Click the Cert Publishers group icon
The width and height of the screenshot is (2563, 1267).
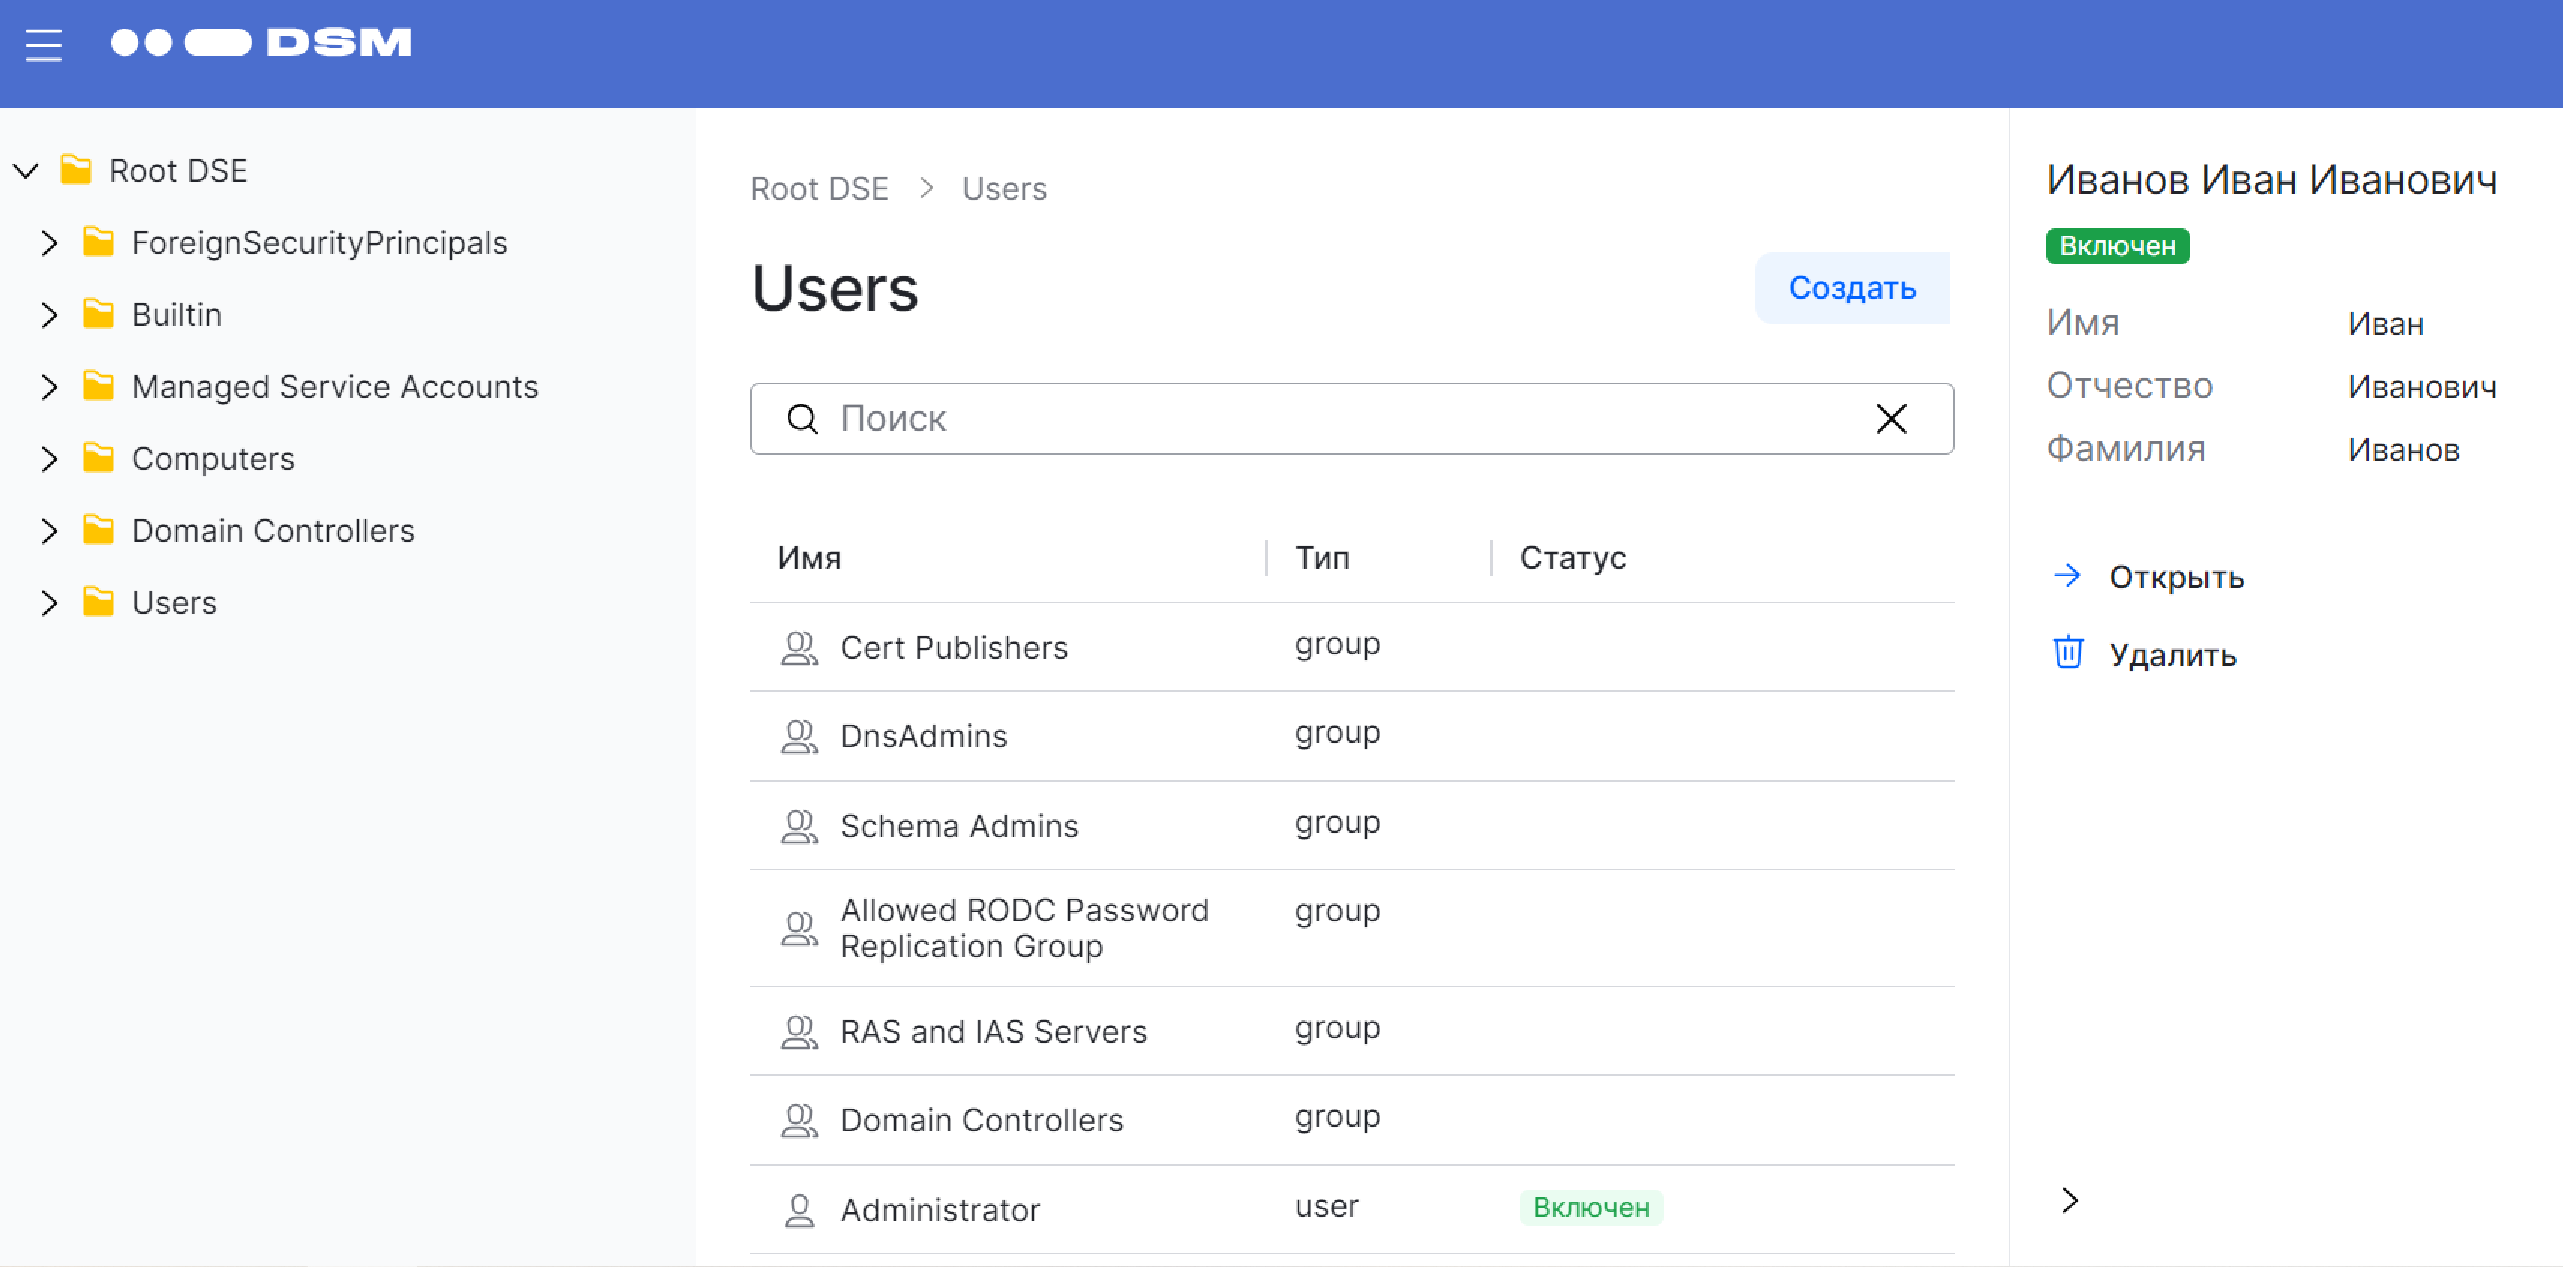[799, 648]
